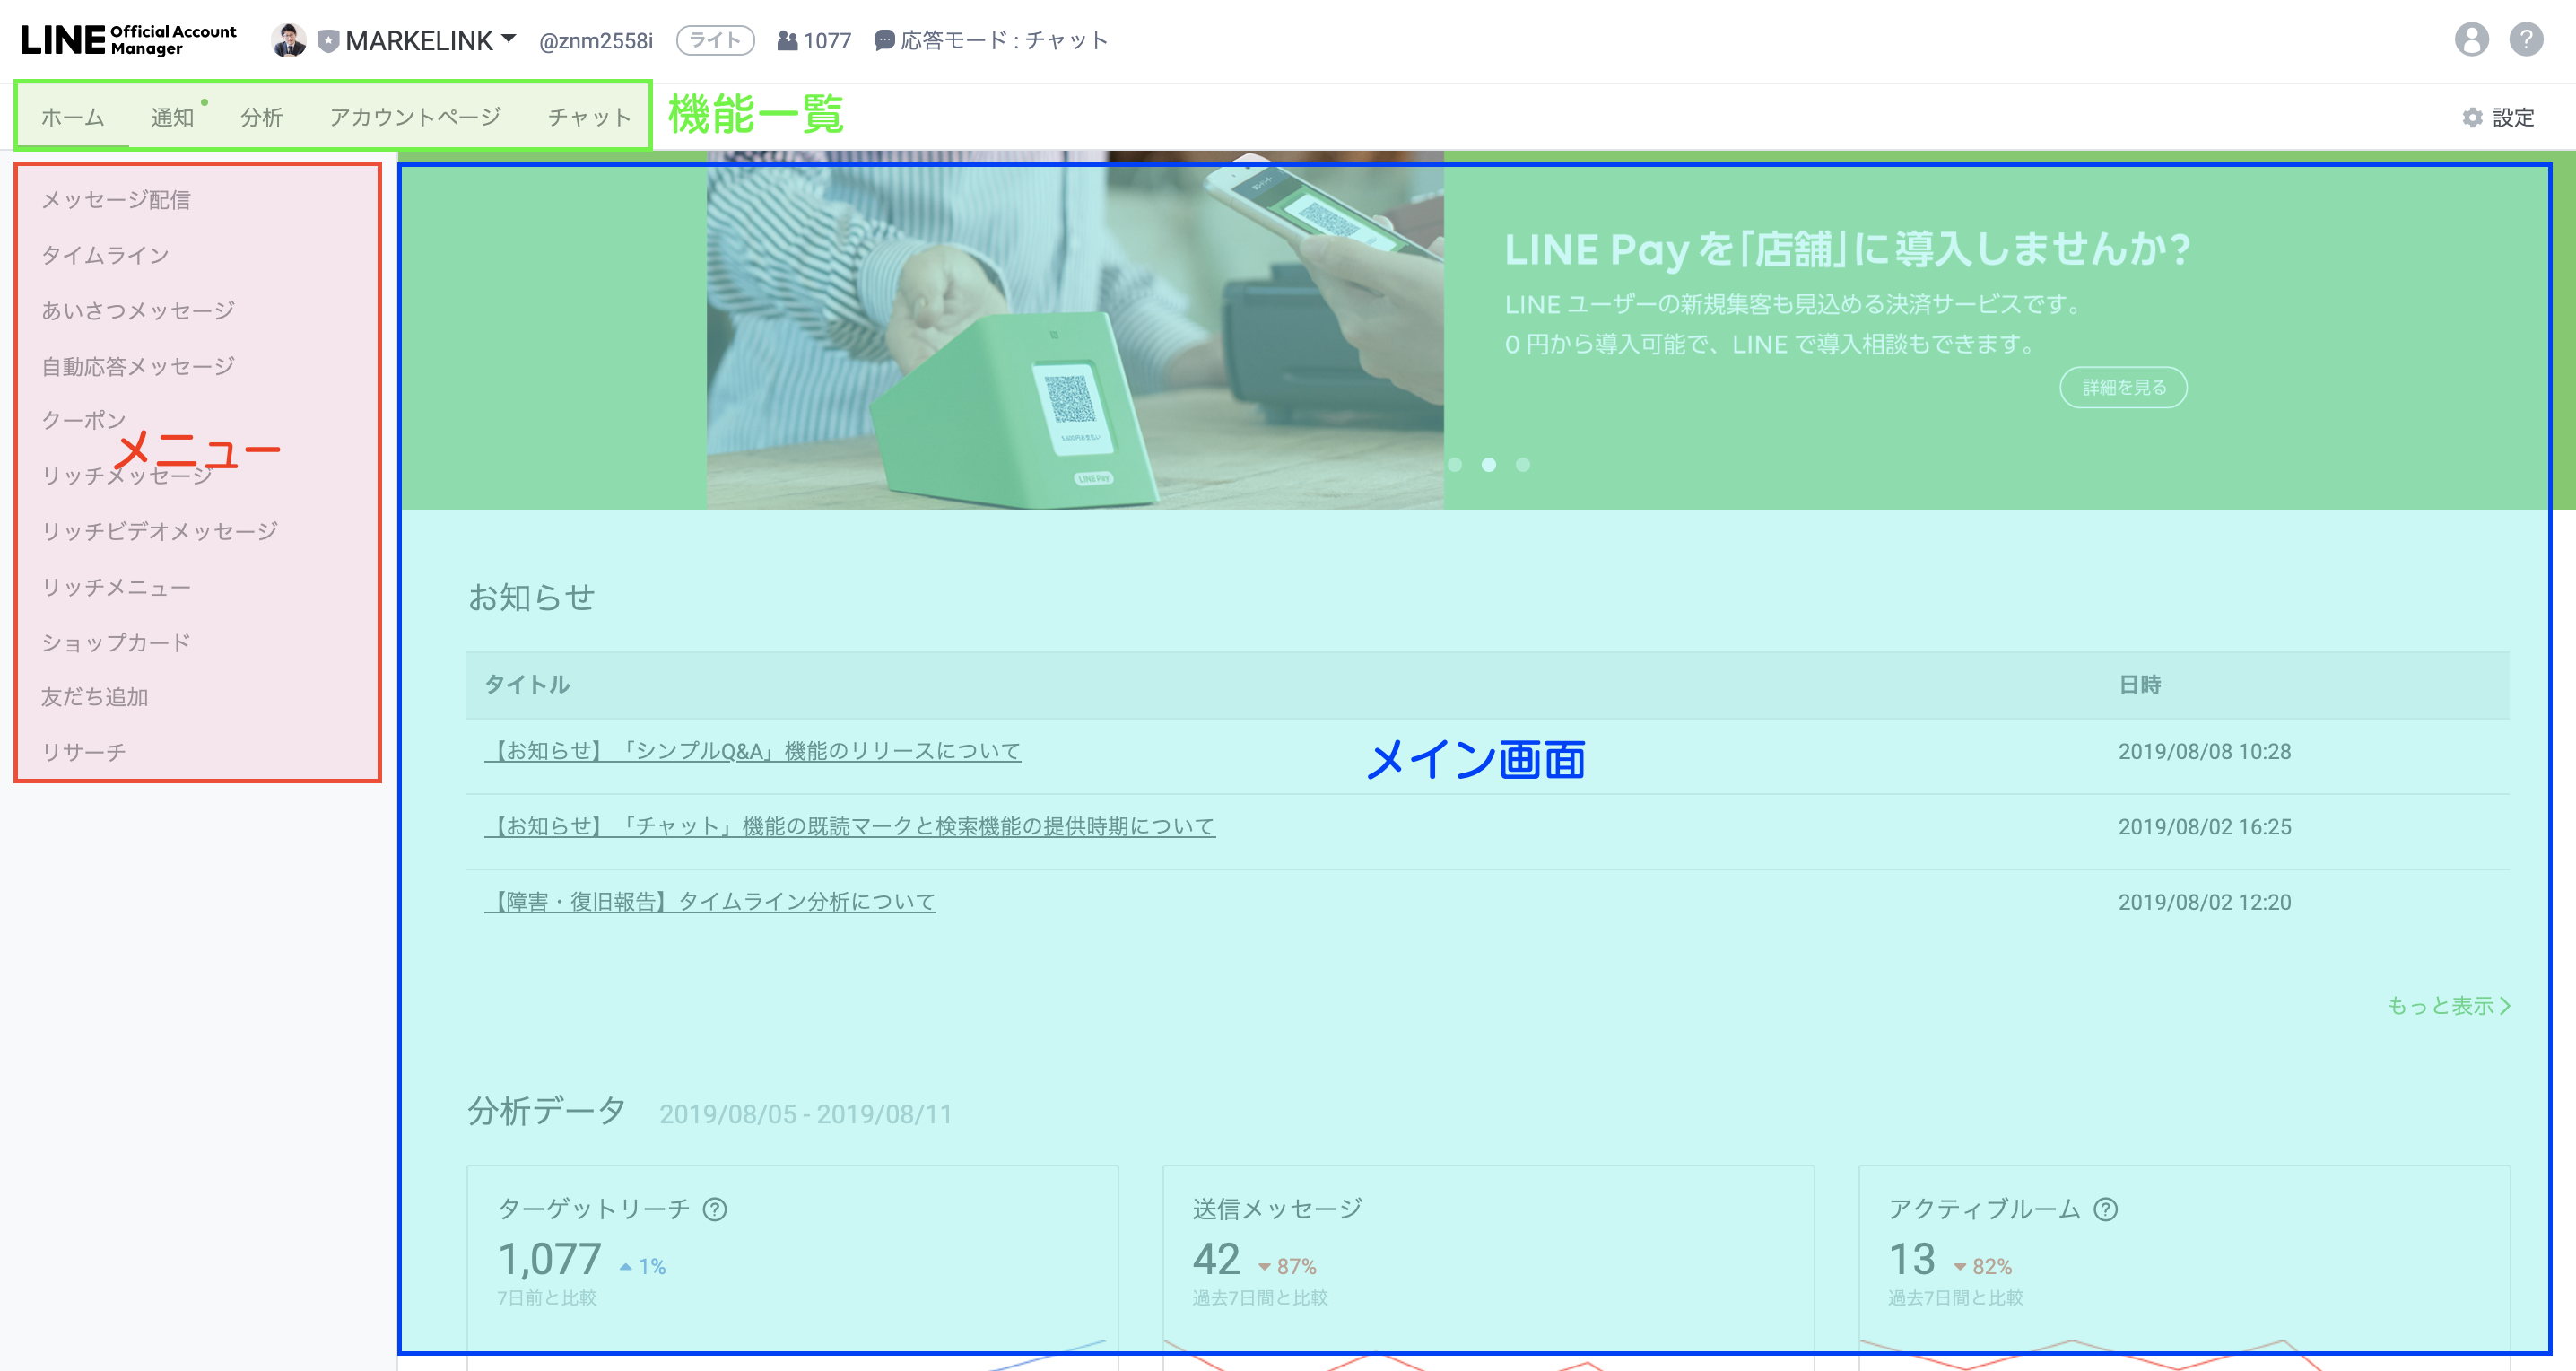Open the help question mark icon

pyautogui.click(x=2526, y=40)
